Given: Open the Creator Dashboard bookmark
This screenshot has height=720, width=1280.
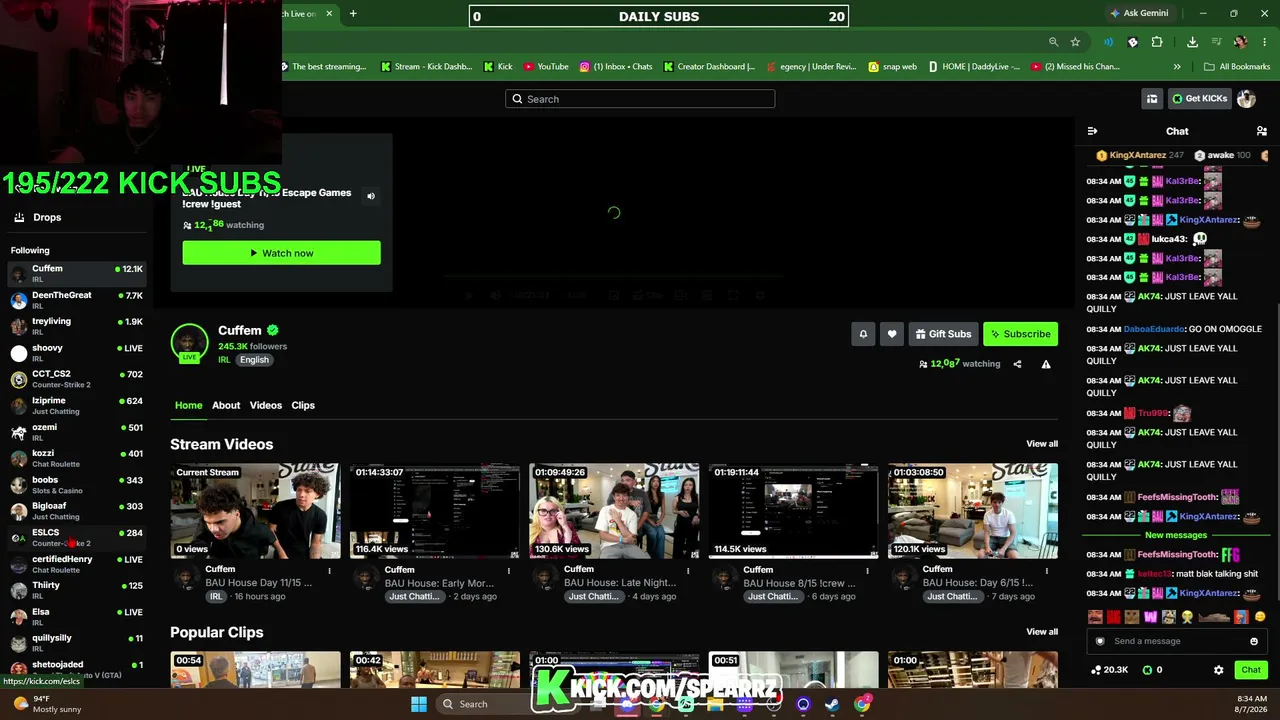Looking at the screenshot, I should tap(709, 67).
